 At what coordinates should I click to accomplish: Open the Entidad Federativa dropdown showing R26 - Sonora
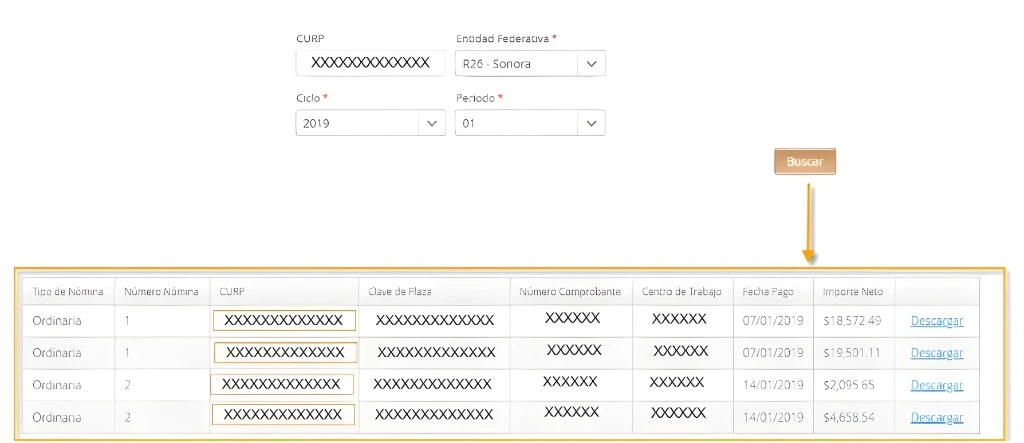point(530,64)
